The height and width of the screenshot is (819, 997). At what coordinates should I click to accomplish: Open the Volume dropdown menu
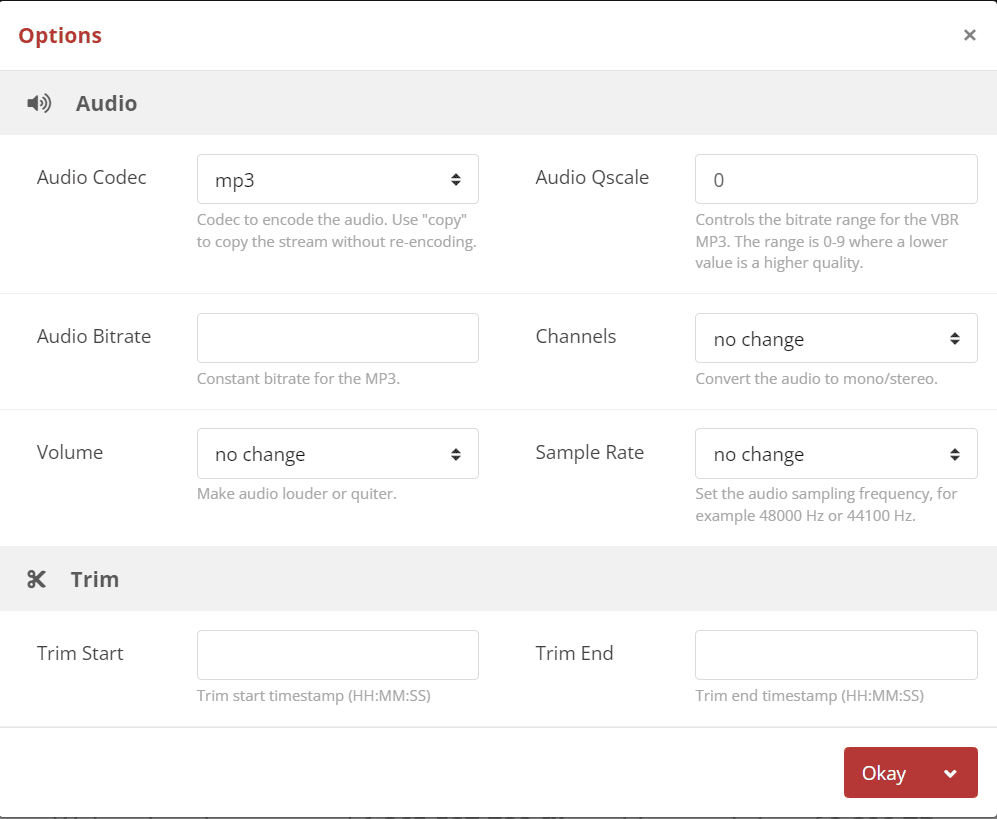(x=337, y=454)
